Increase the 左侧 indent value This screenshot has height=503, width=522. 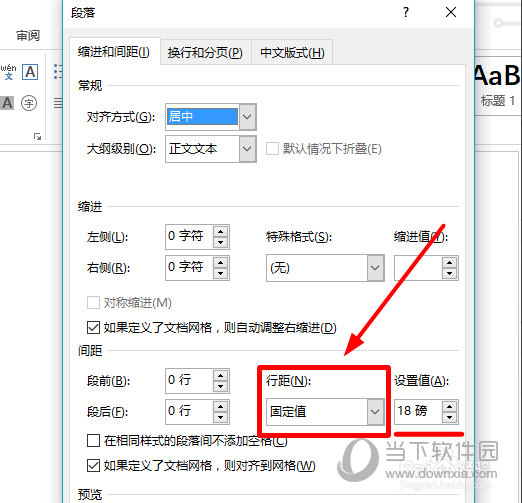tap(221, 231)
